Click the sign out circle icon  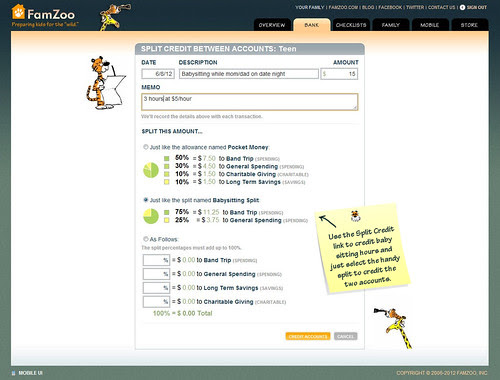point(462,7)
